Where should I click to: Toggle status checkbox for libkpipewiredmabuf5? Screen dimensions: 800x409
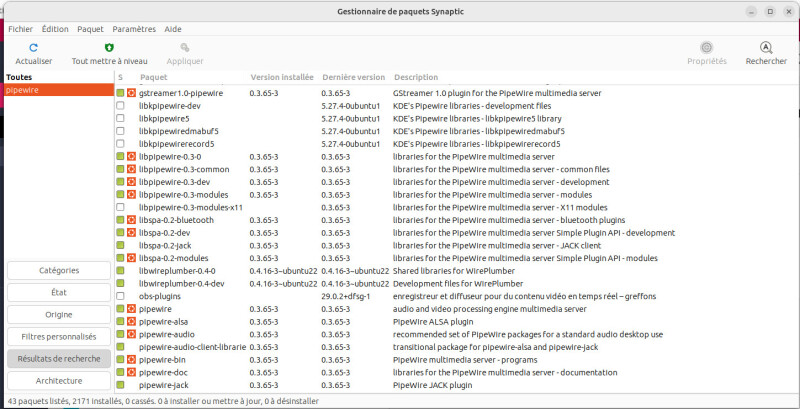point(120,132)
